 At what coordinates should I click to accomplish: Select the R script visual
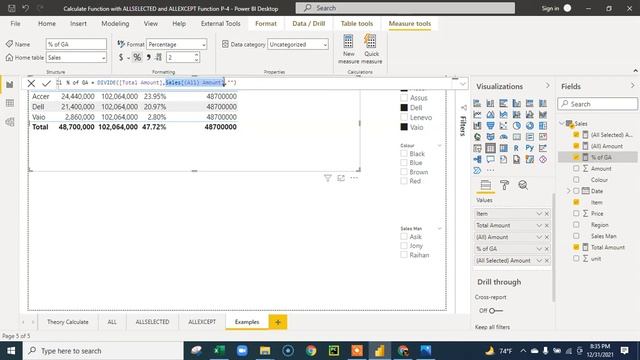click(516, 148)
